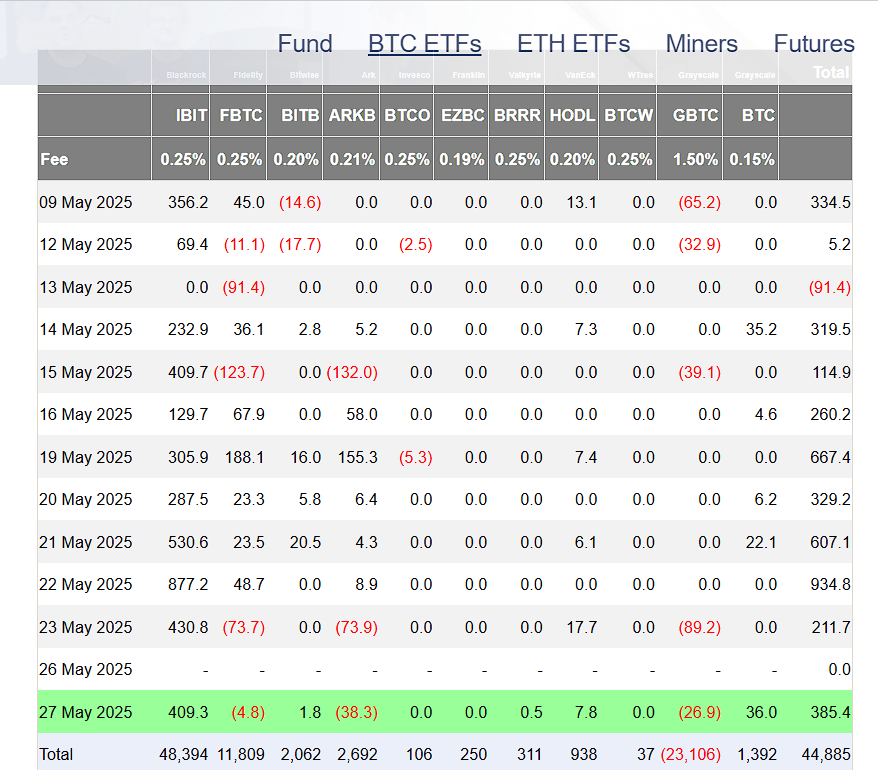Select the 09 May 2025 date cell
The width and height of the screenshot is (878, 770).
click(86, 202)
